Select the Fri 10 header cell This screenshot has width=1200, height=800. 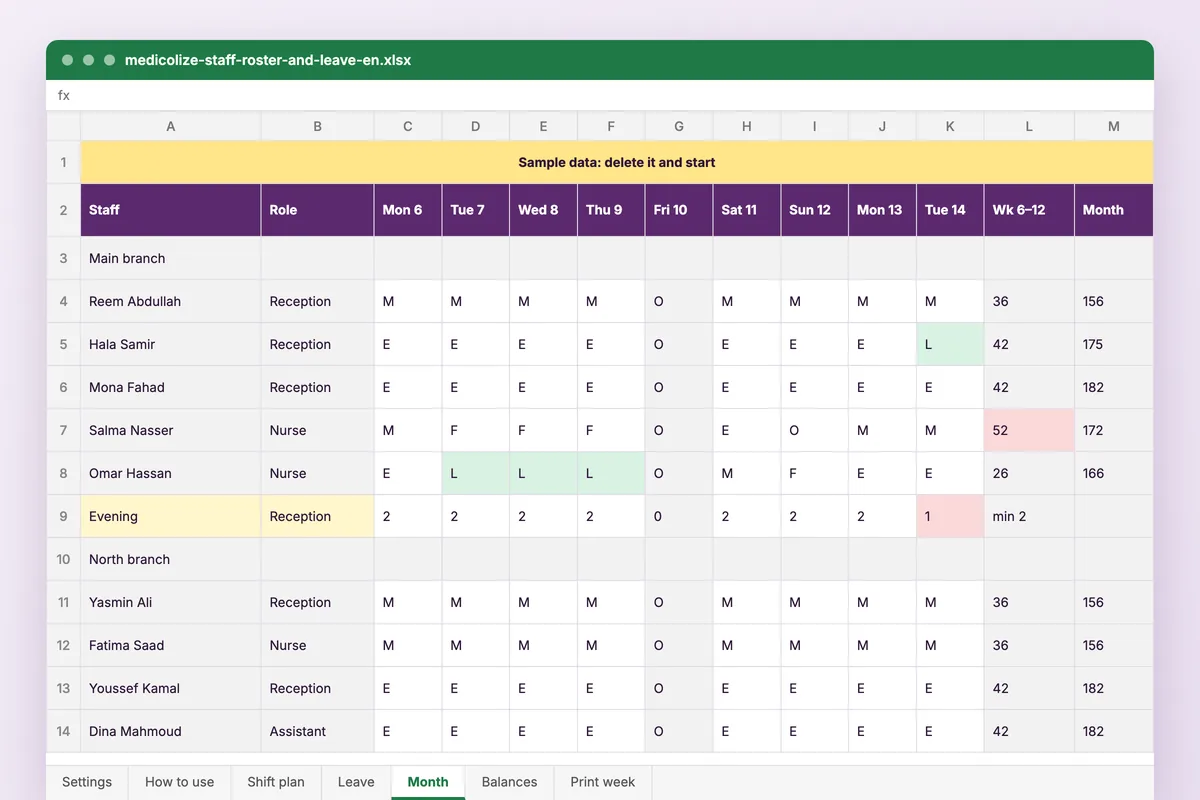tap(679, 210)
